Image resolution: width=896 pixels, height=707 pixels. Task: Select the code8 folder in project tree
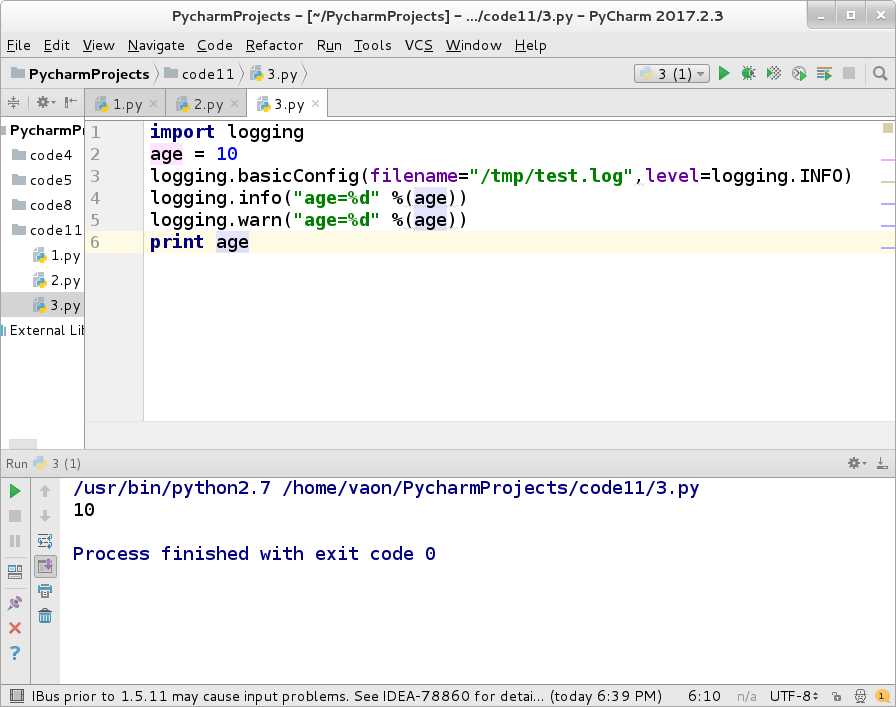tap(42, 205)
